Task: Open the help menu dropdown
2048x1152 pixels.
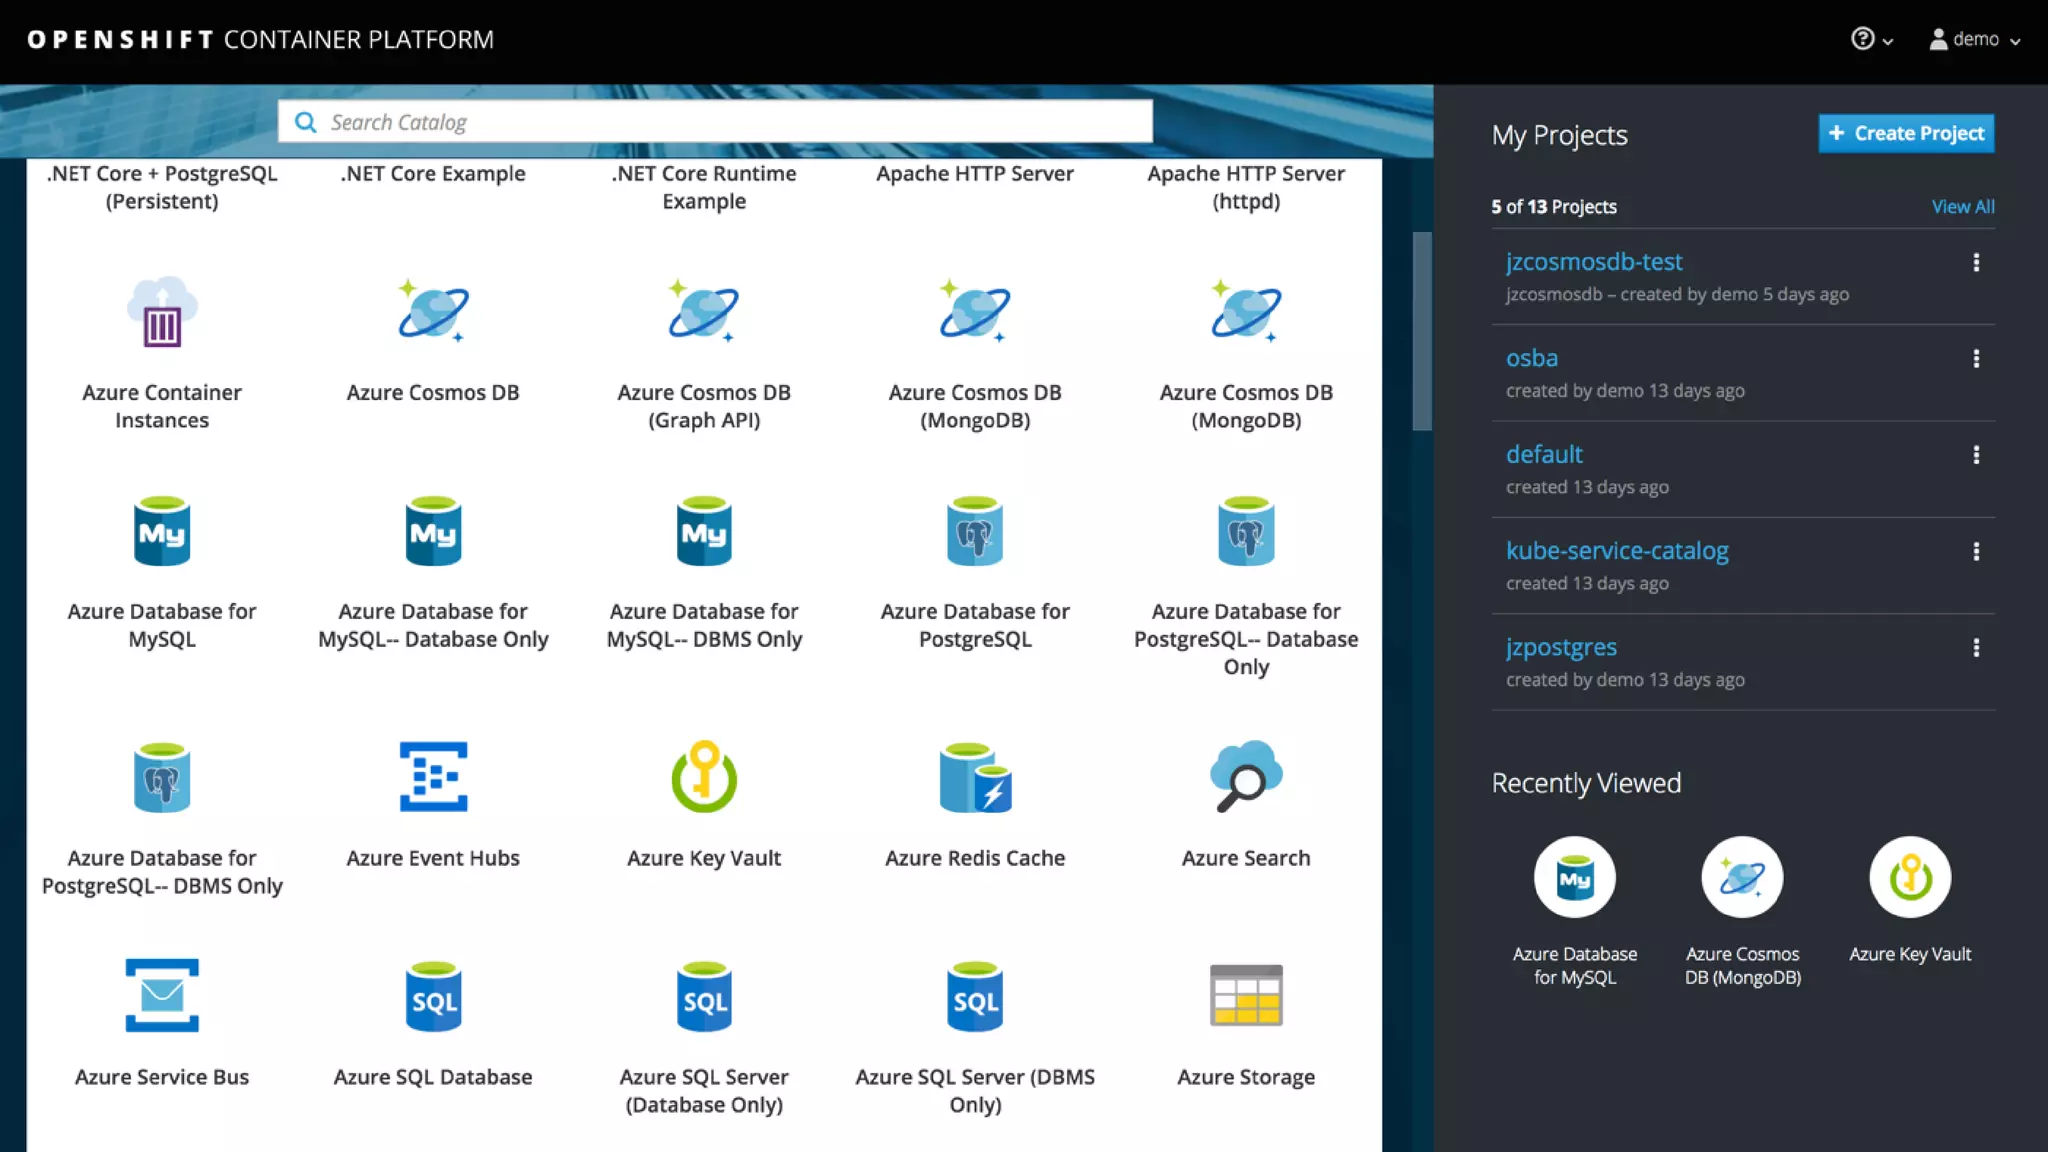Action: 1871,39
